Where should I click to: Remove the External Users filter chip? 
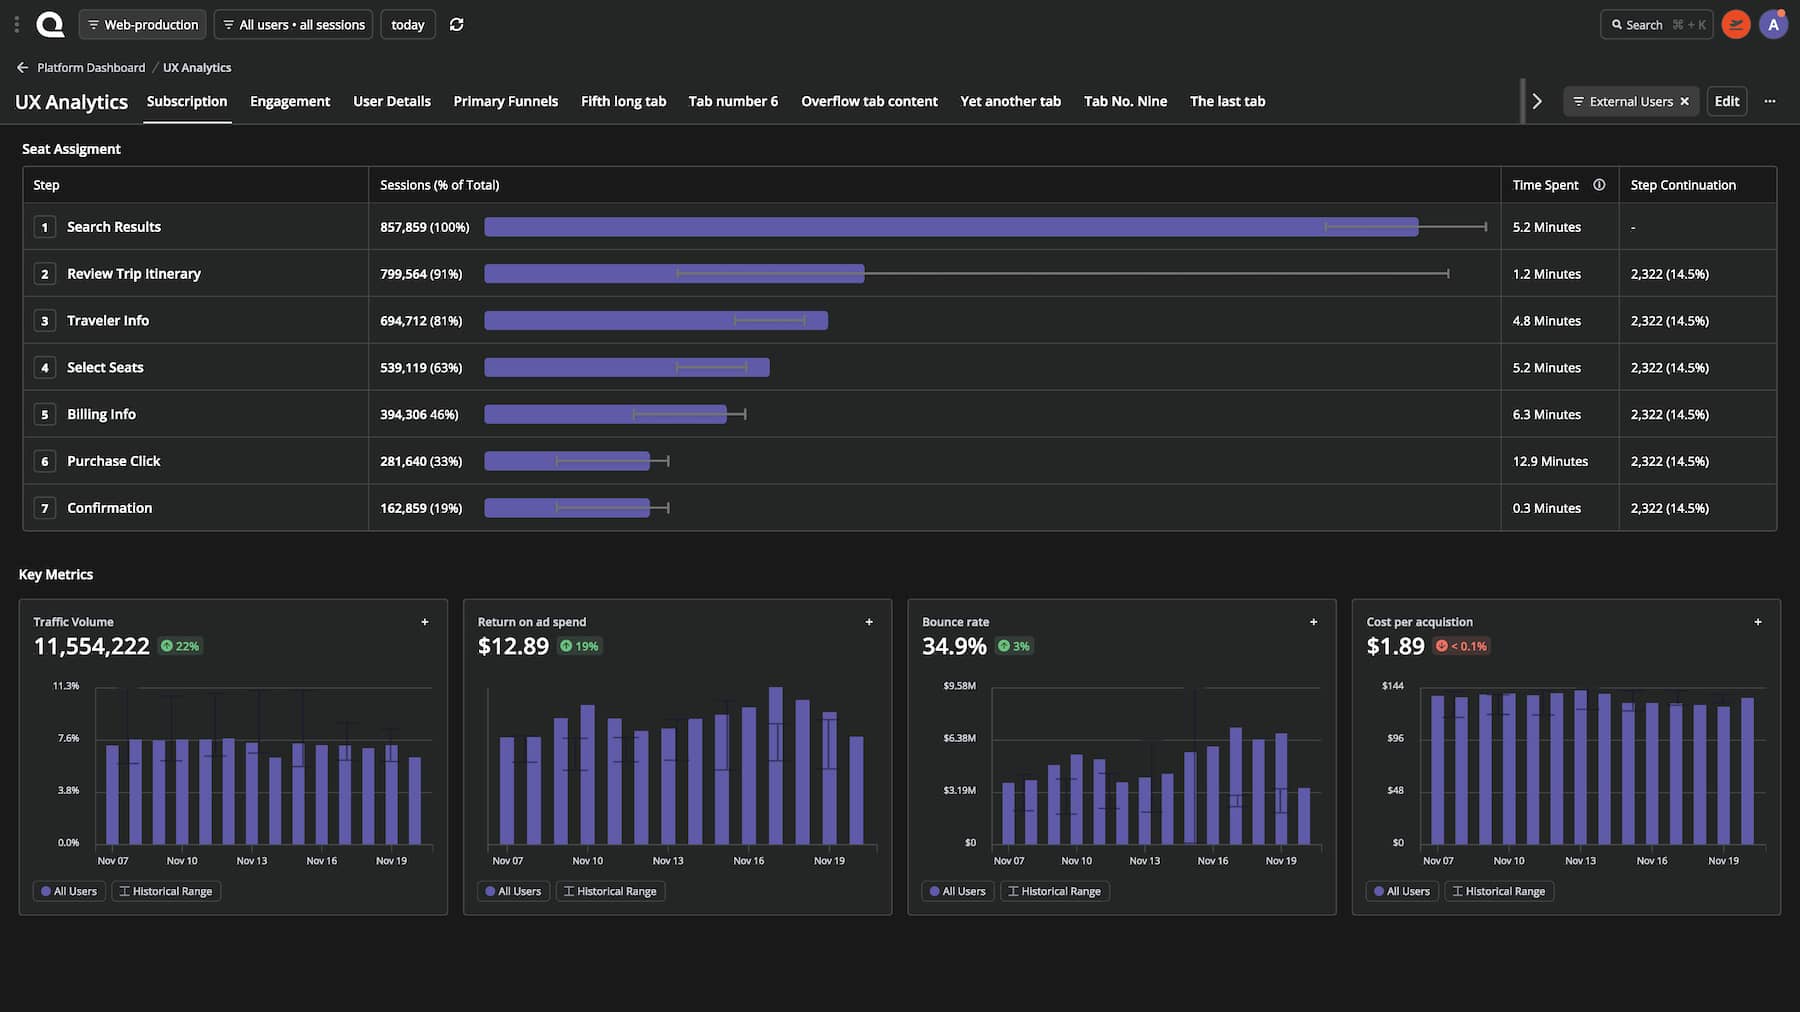pyautogui.click(x=1684, y=101)
